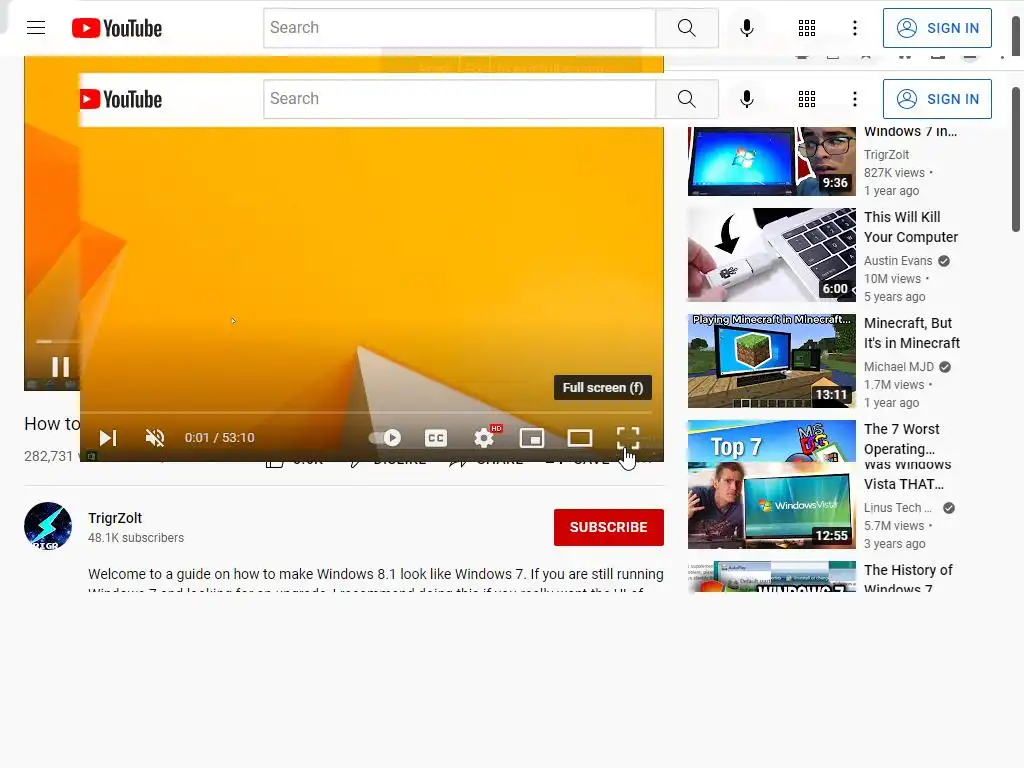Click the top SIGN IN button

click(x=937, y=28)
